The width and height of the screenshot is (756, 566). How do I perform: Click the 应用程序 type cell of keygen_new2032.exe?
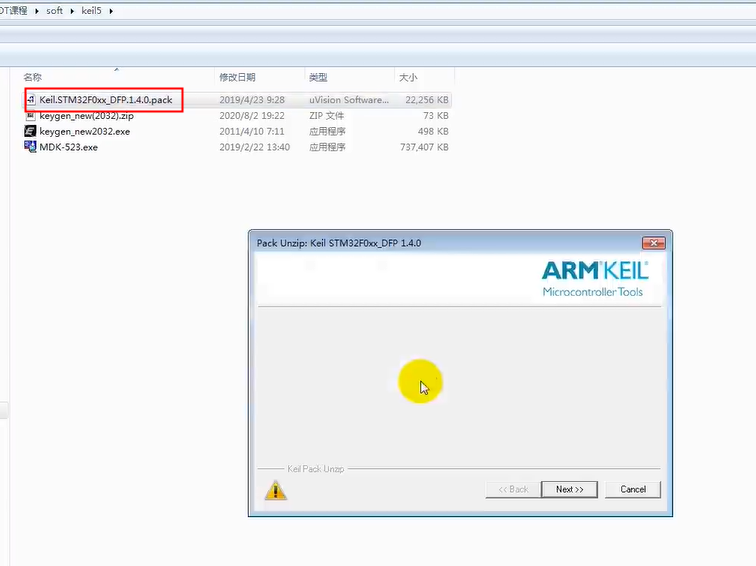(327, 131)
